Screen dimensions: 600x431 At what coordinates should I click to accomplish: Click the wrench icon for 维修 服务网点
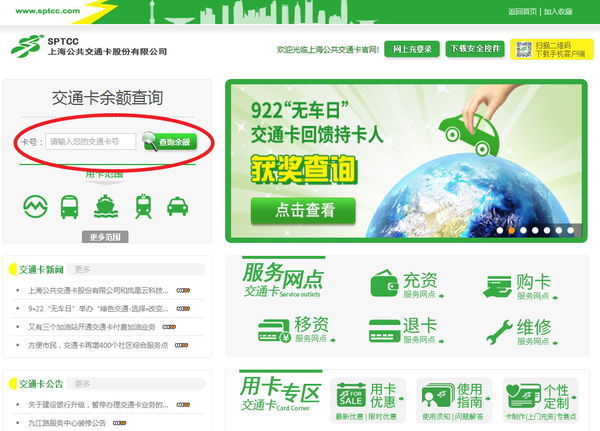coord(499,331)
